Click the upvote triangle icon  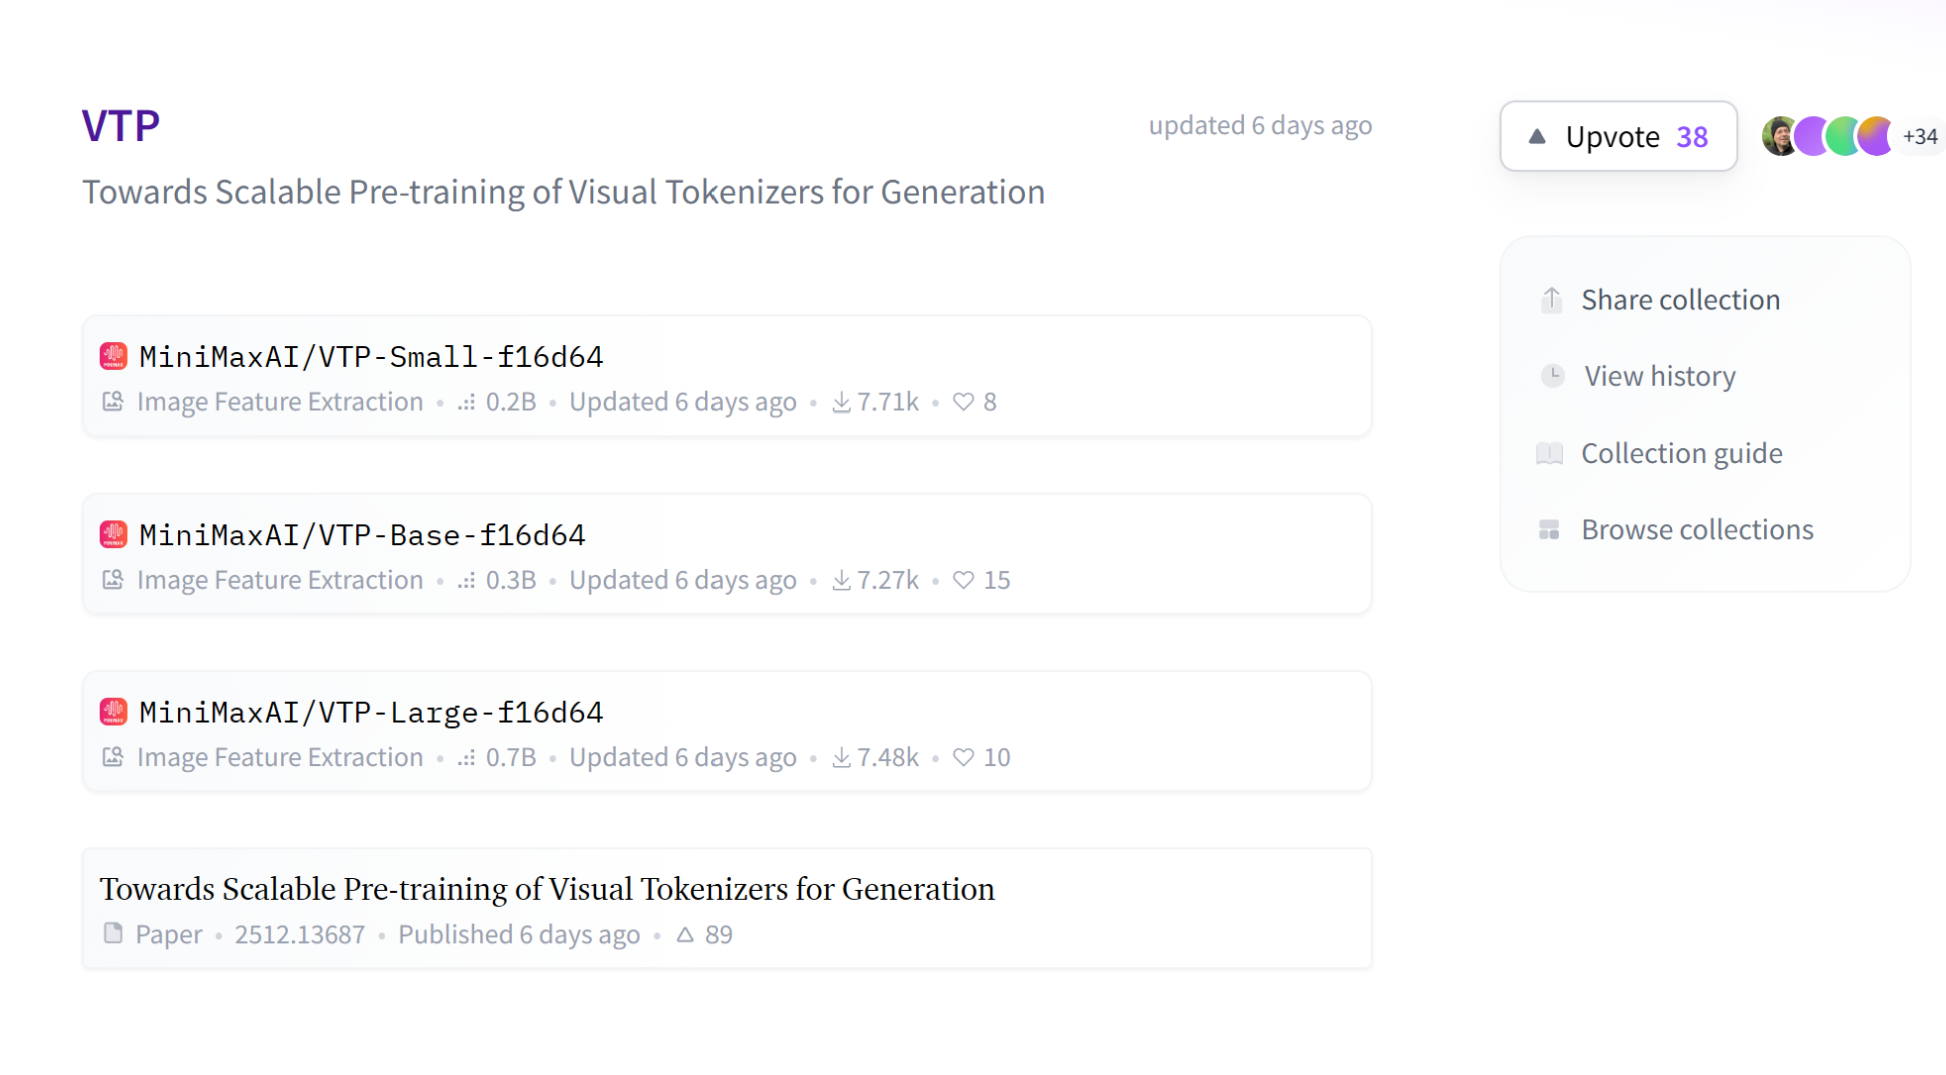[1537, 136]
